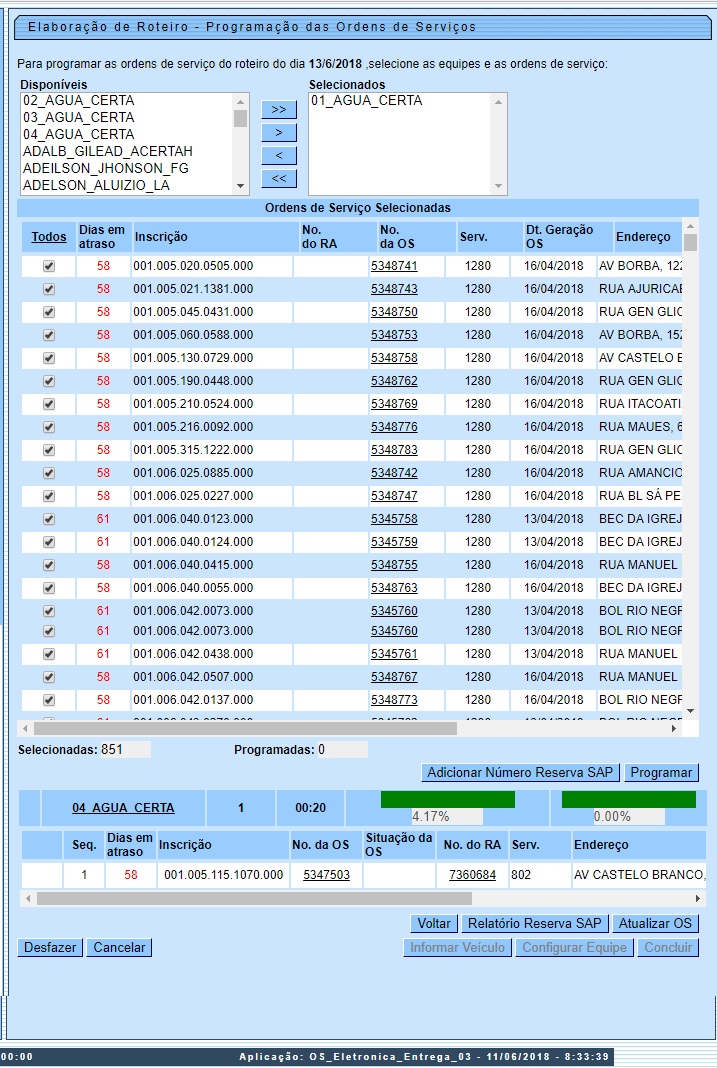
Task: Click the Relatório Reserva SAP button
Action: (535, 923)
